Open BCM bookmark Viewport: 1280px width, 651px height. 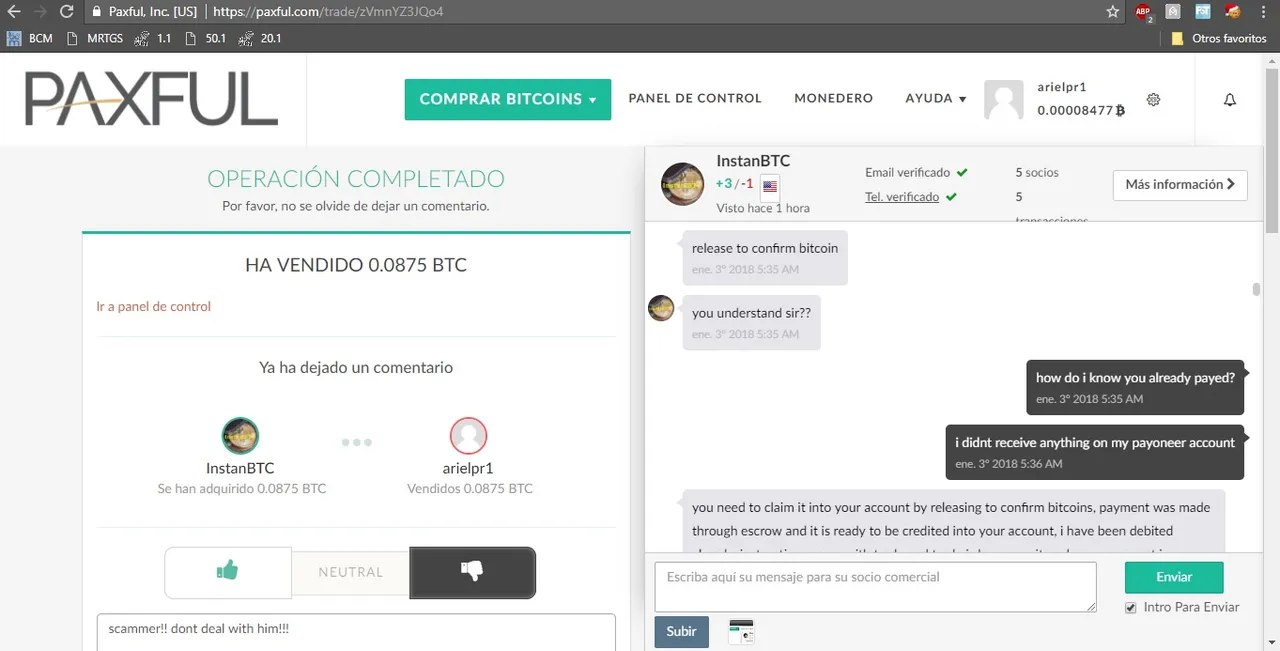click(30, 38)
